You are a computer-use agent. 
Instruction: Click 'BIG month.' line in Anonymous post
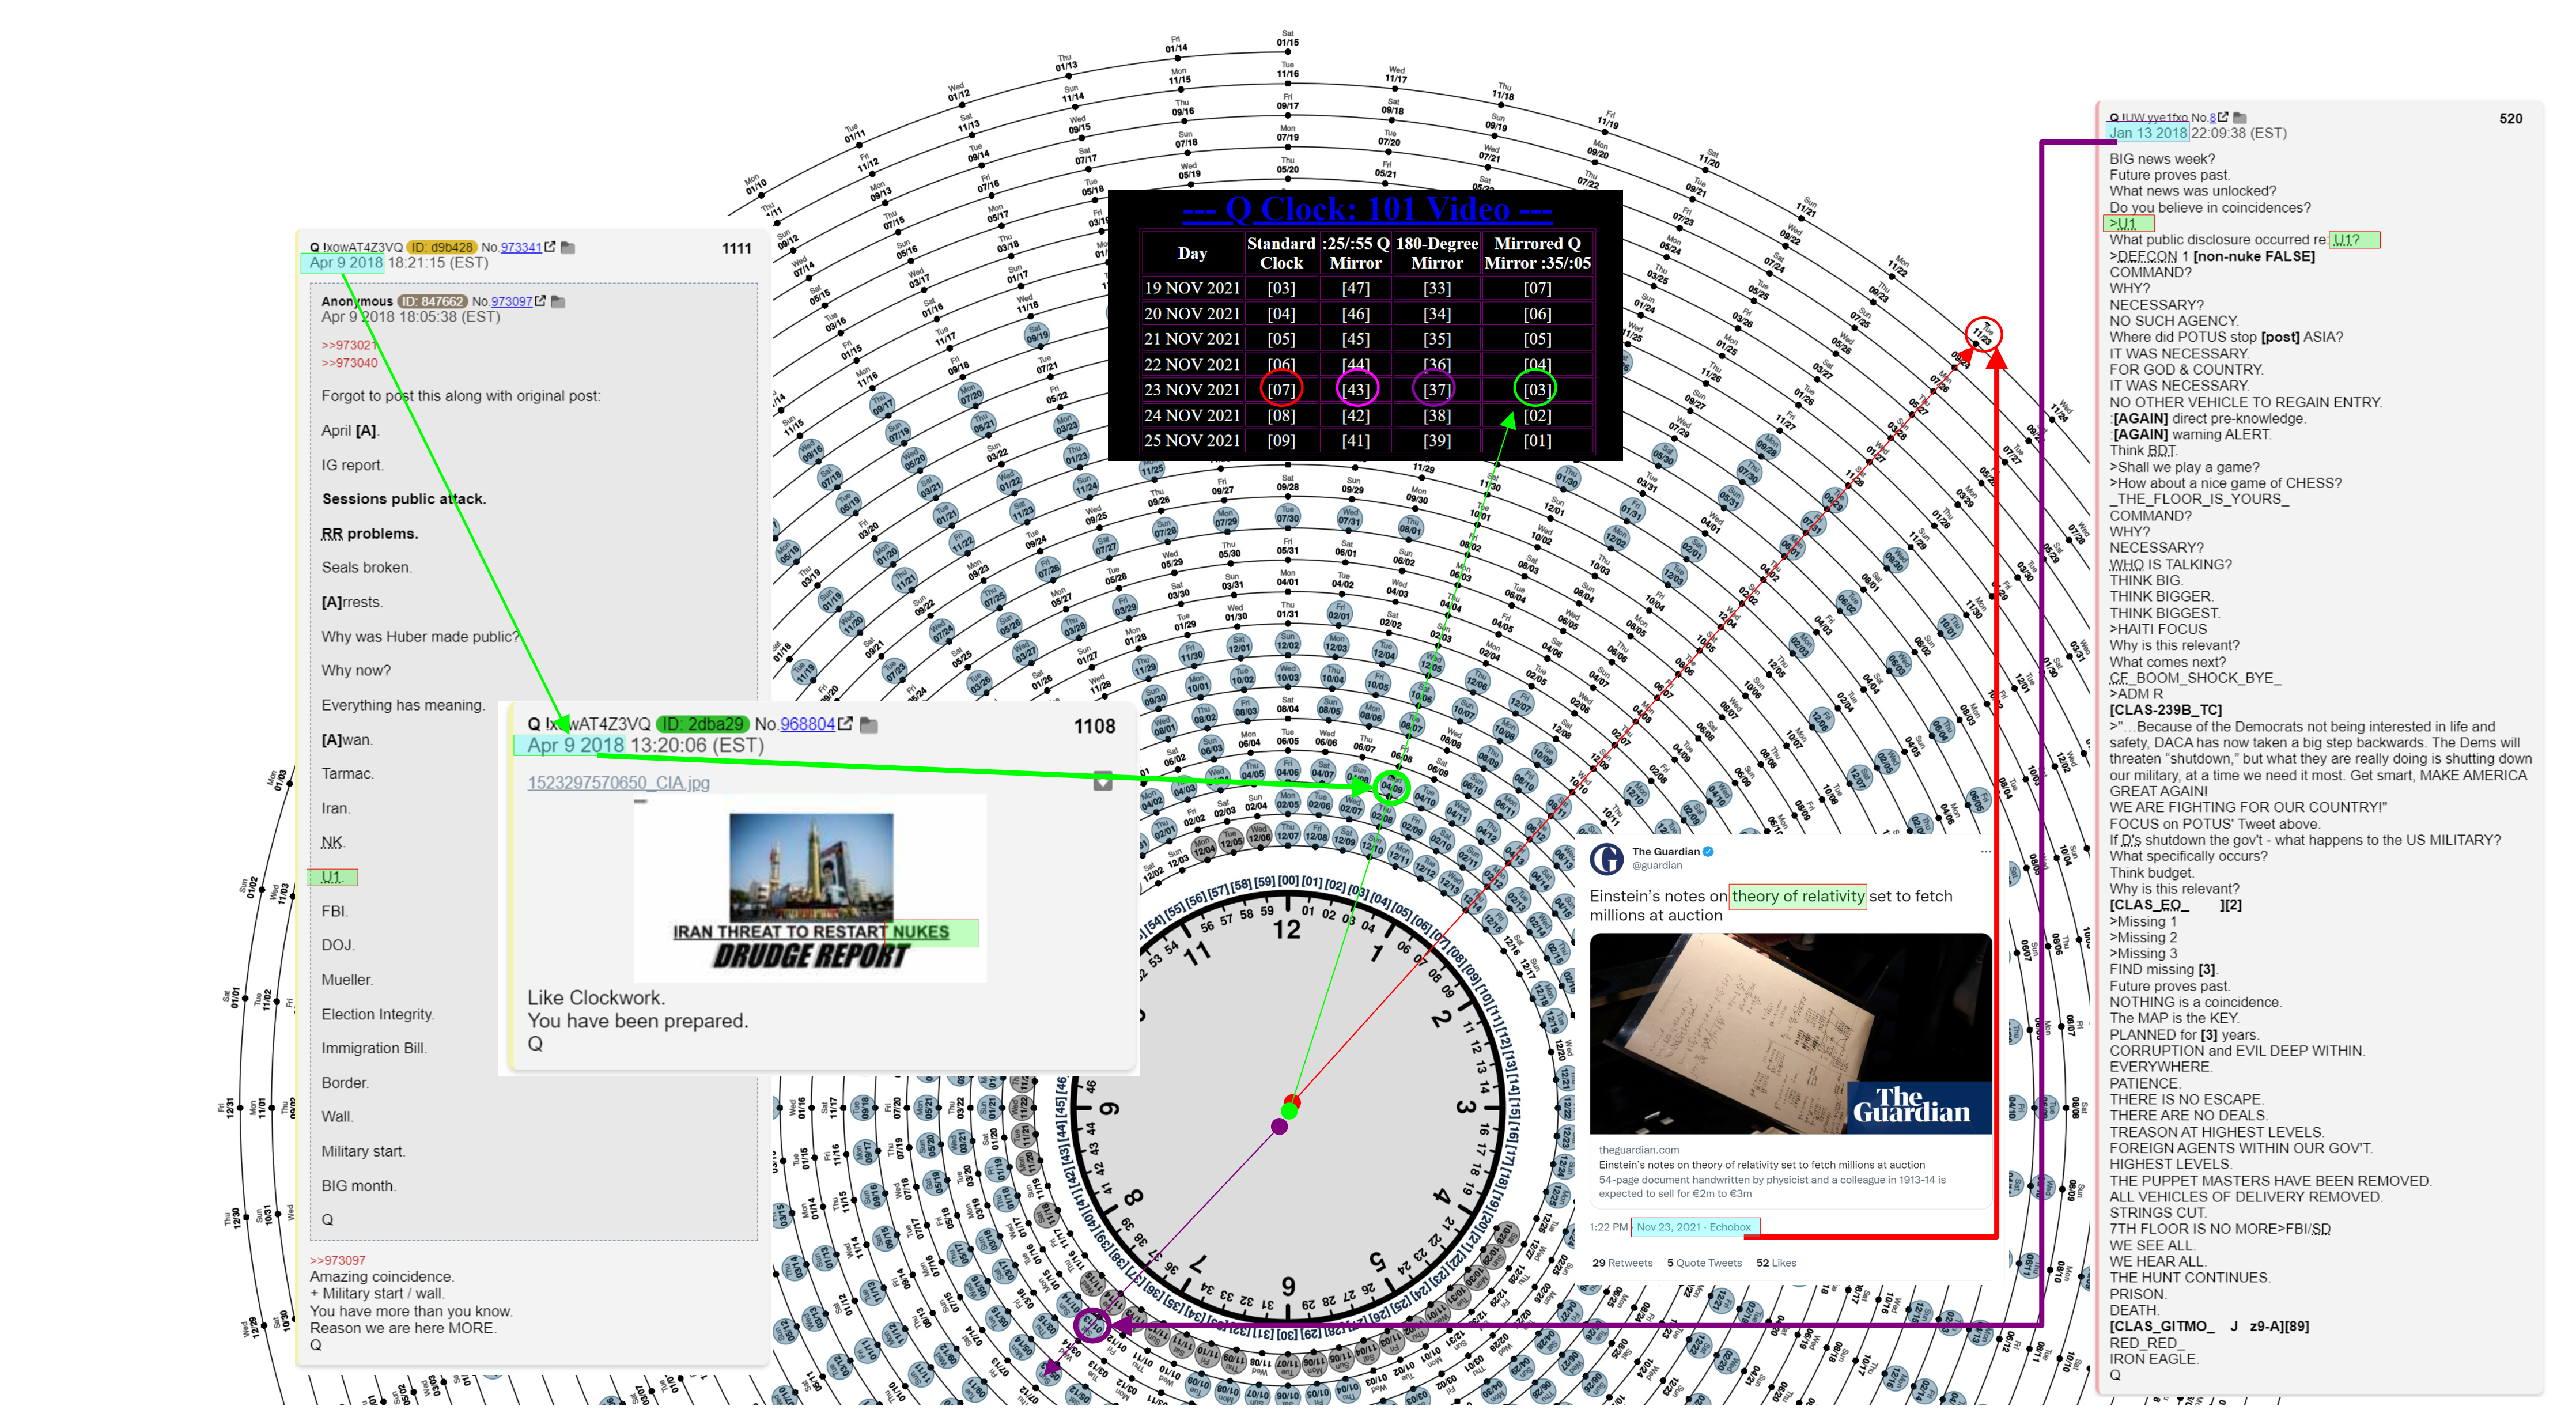click(358, 1186)
